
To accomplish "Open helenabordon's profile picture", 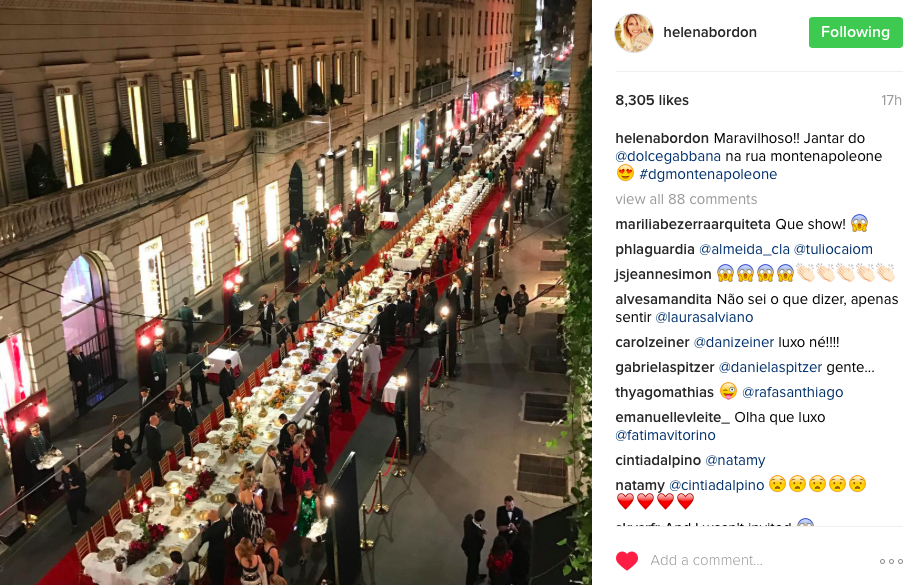I will coord(634,32).
